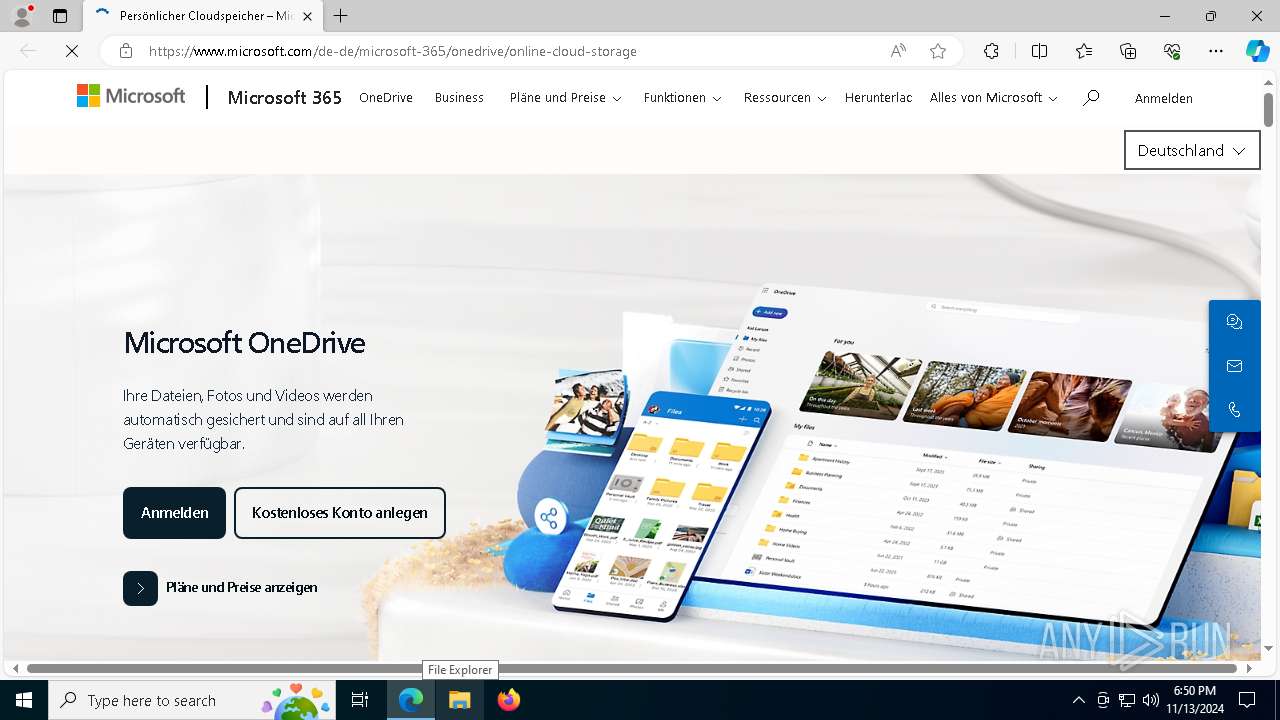
Task: Launch Firefox from the taskbar
Action: tap(509, 700)
